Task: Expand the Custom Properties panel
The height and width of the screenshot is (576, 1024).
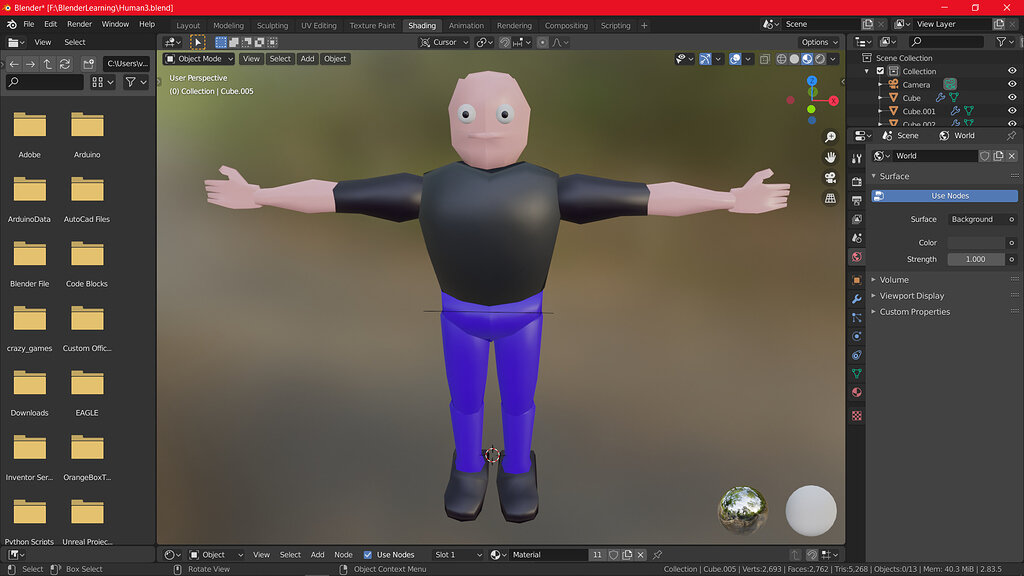Action: tap(914, 312)
